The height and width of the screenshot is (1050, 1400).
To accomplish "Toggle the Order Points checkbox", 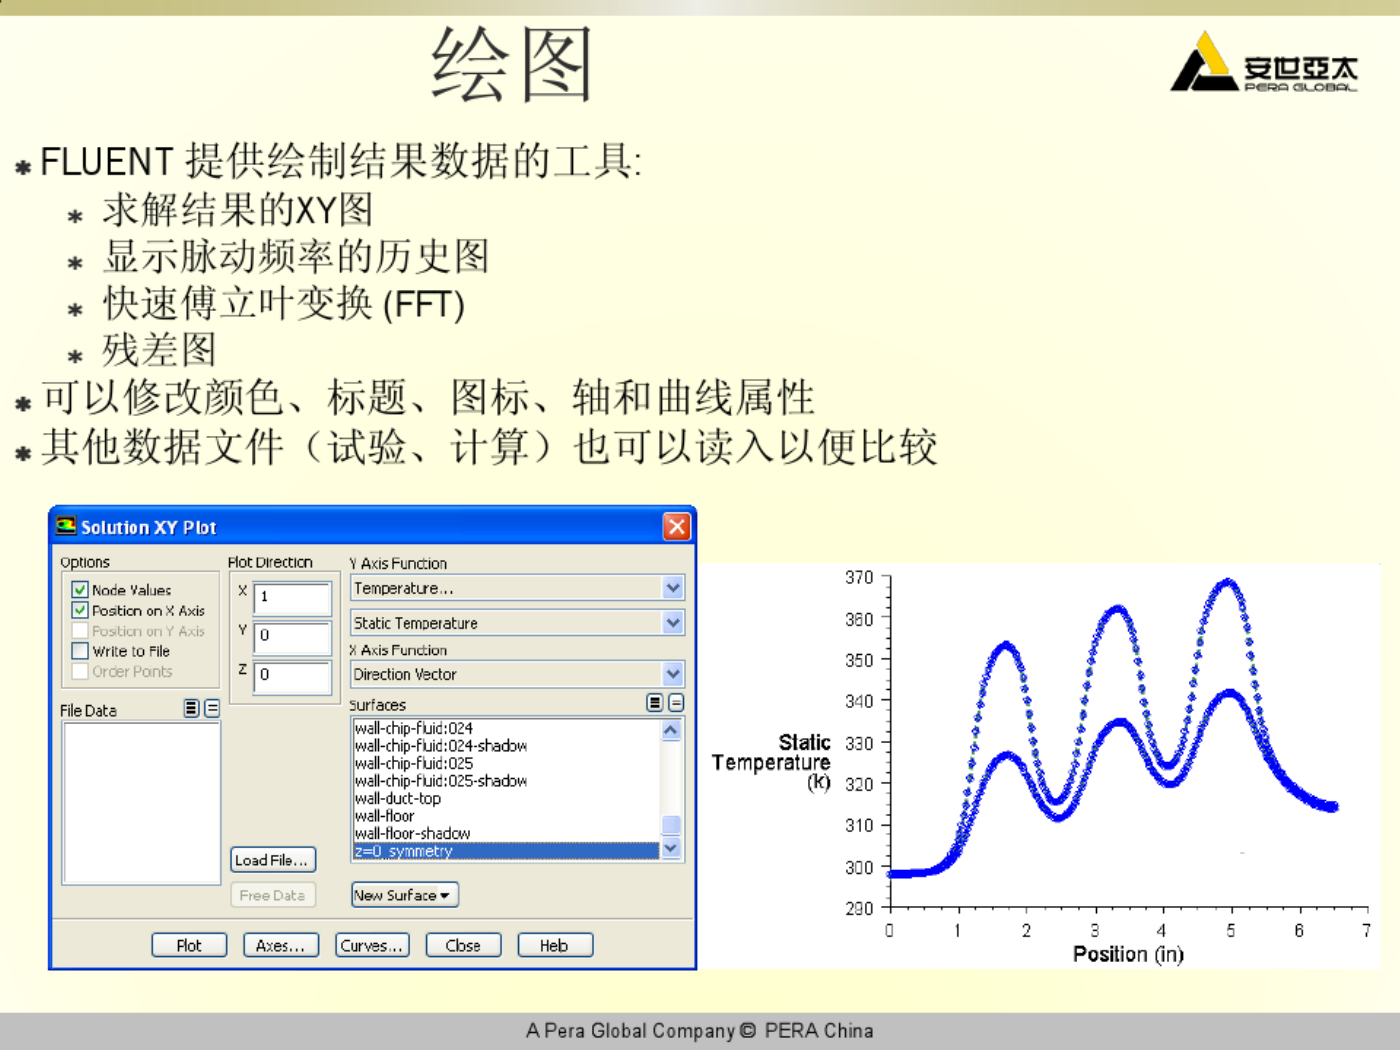I will (80, 672).
